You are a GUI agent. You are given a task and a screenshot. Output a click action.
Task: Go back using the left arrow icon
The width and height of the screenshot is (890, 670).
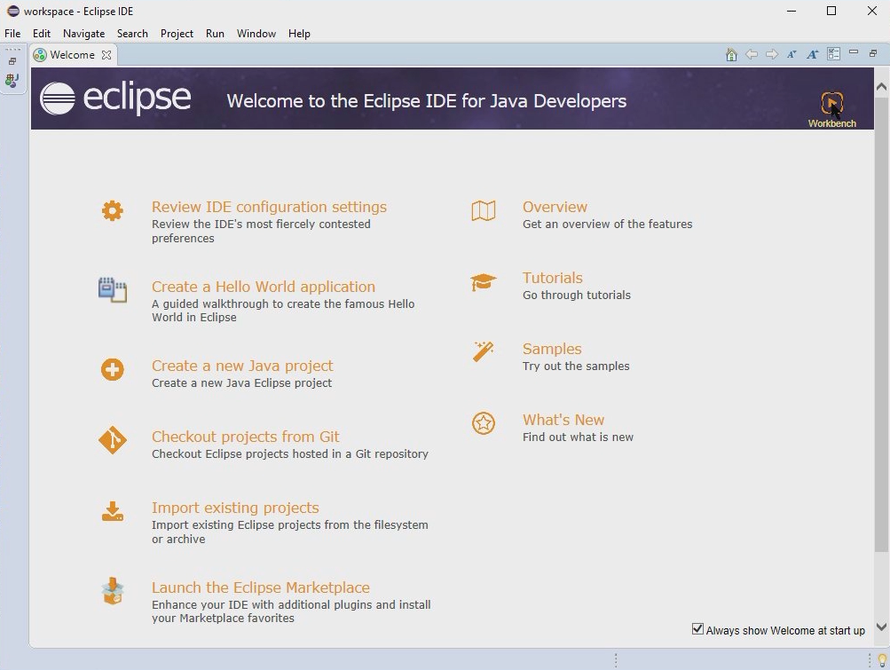point(752,55)
